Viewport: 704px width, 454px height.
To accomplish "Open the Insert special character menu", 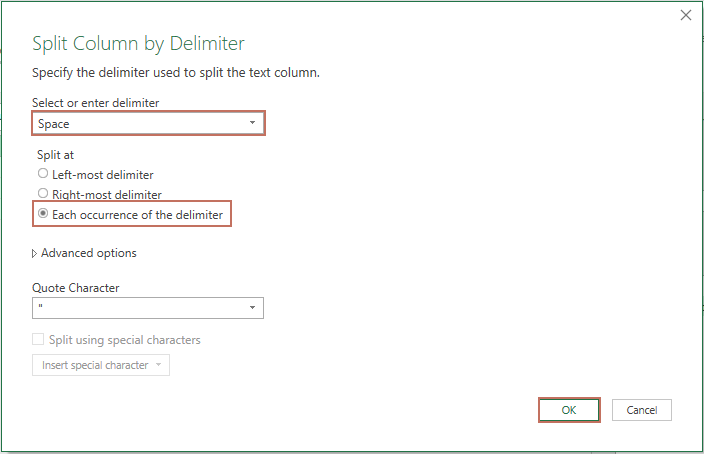I will (101, 365).
